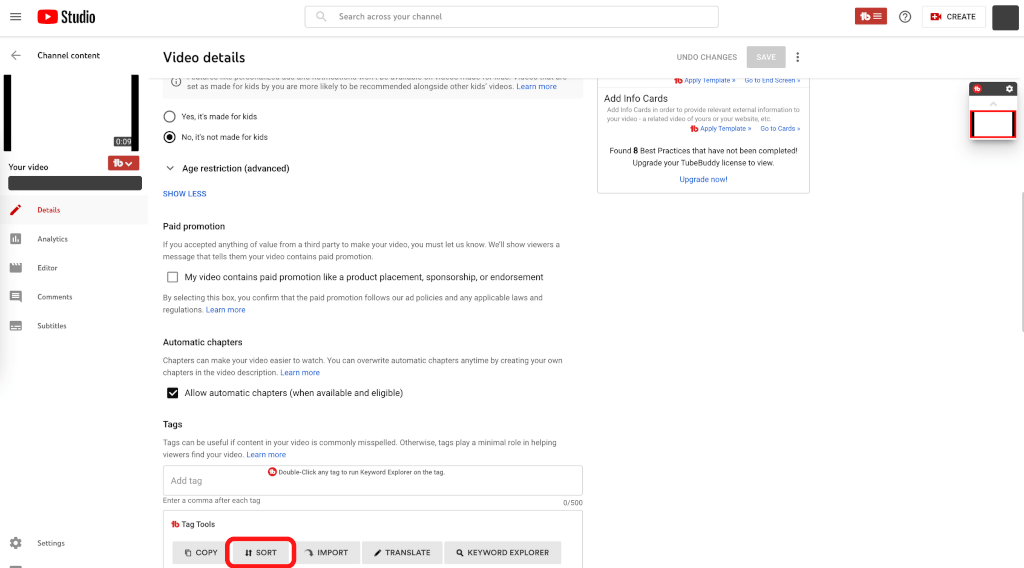Click the Sort tags button
The width and height of the screenshot is (1024, 568).
tap(261, 552)
